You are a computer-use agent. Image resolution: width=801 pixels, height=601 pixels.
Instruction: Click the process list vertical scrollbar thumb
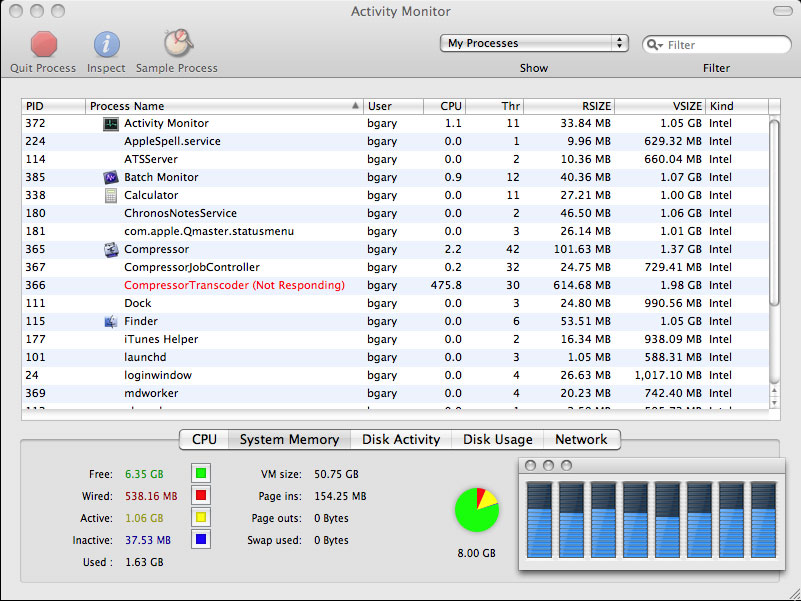(x=774, y=212)
